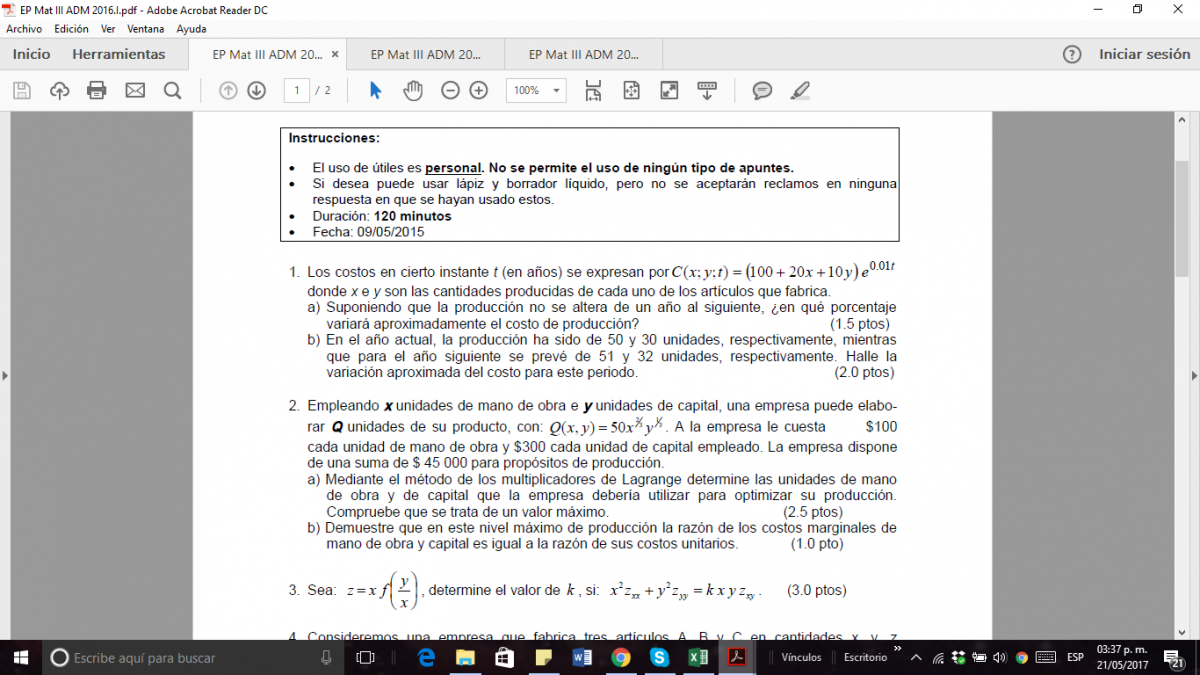
Task: Click the page number input field
Action: pyautogui.click(x=296, y=91)
